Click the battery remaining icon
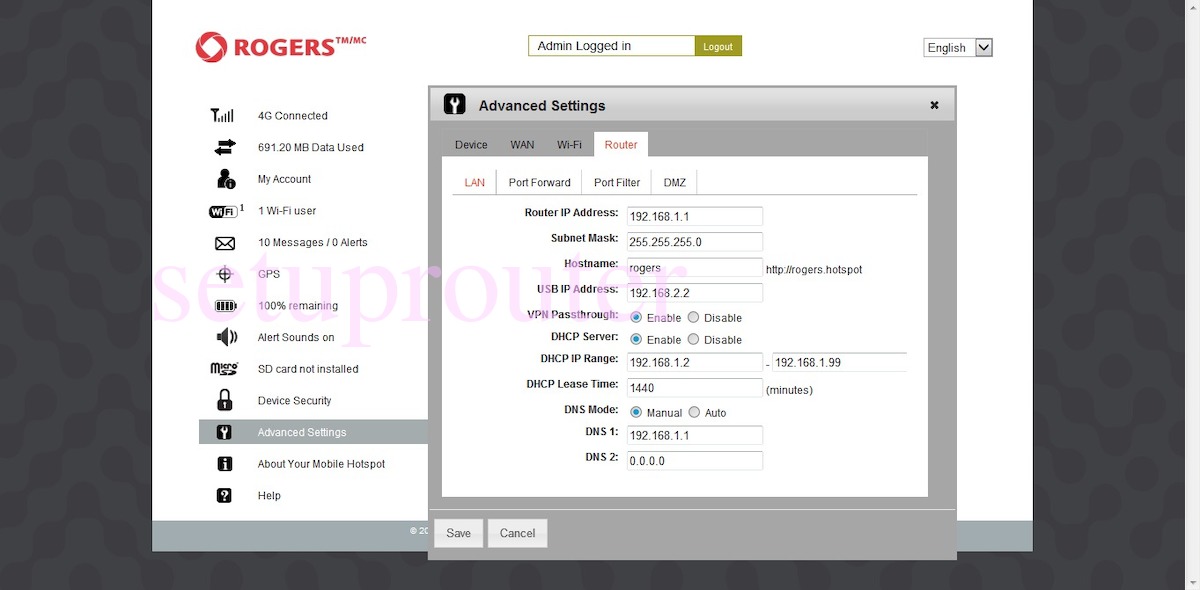 click(x=225, y=306)
